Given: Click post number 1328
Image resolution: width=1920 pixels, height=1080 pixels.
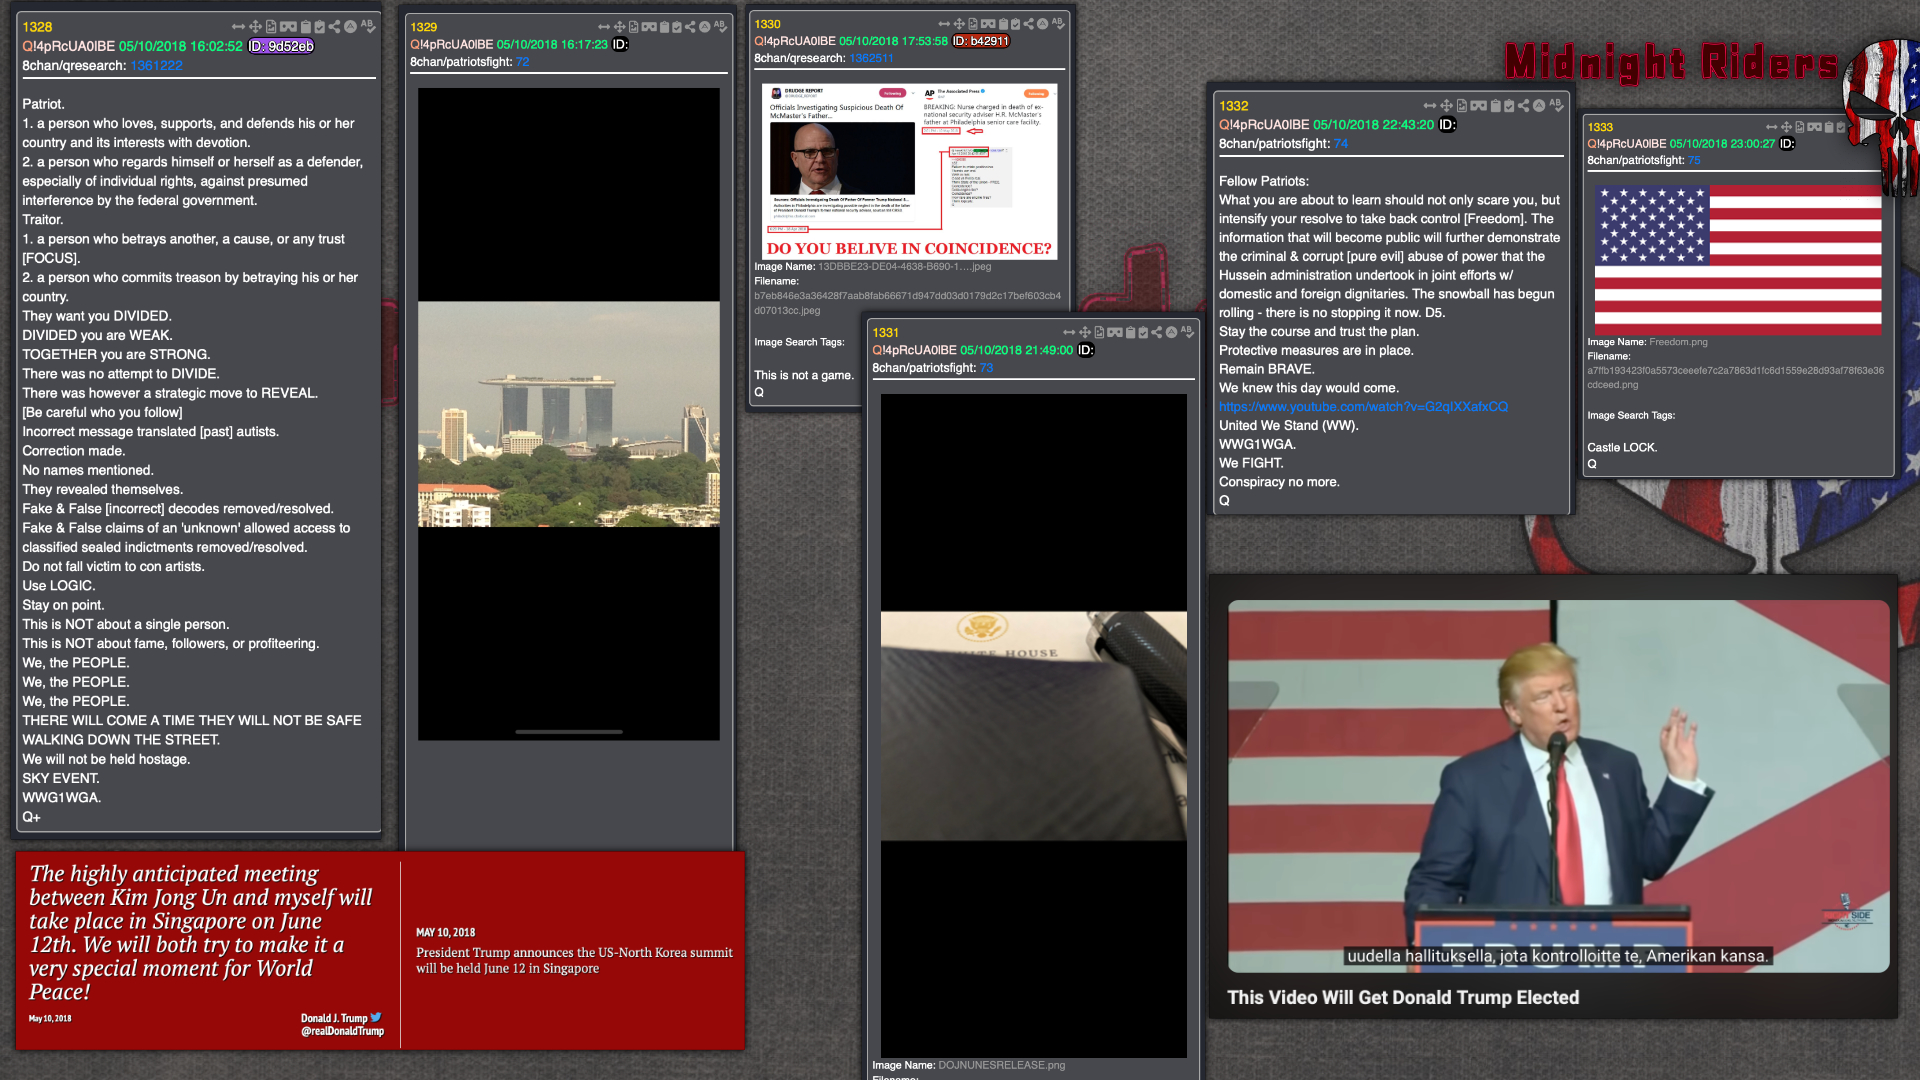Looking at the screenshot, I should [37, 27].
